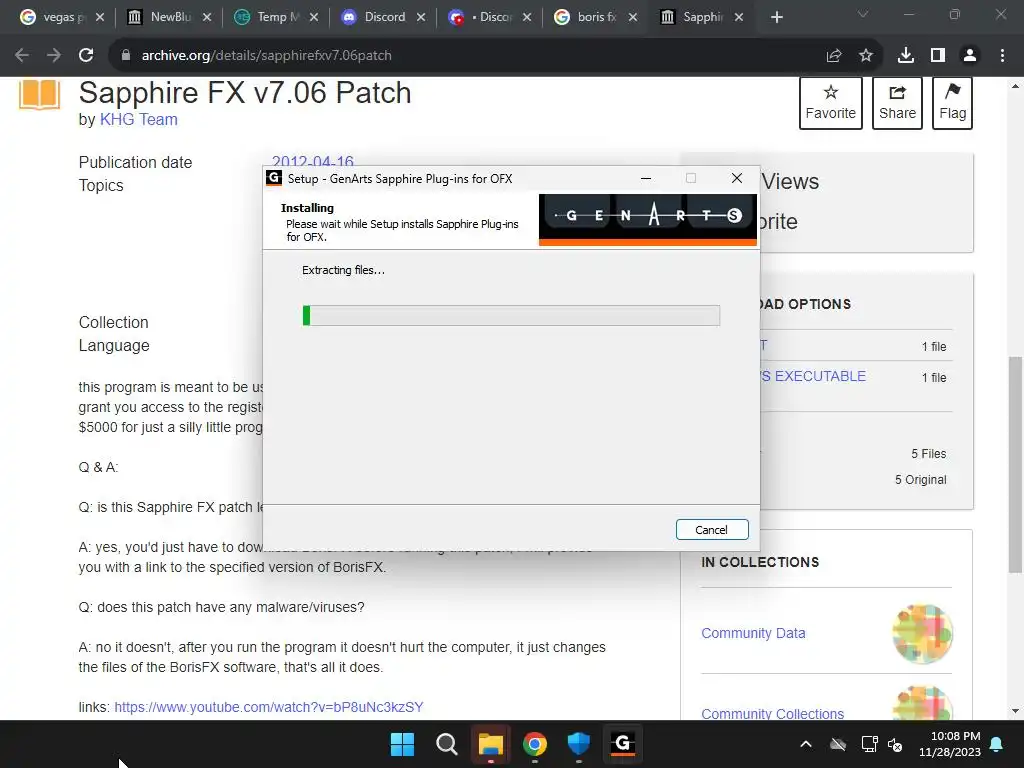Open the tab search dropdown chevron
The height and width of the screenshot is (768, 1024).
(863, 14)
